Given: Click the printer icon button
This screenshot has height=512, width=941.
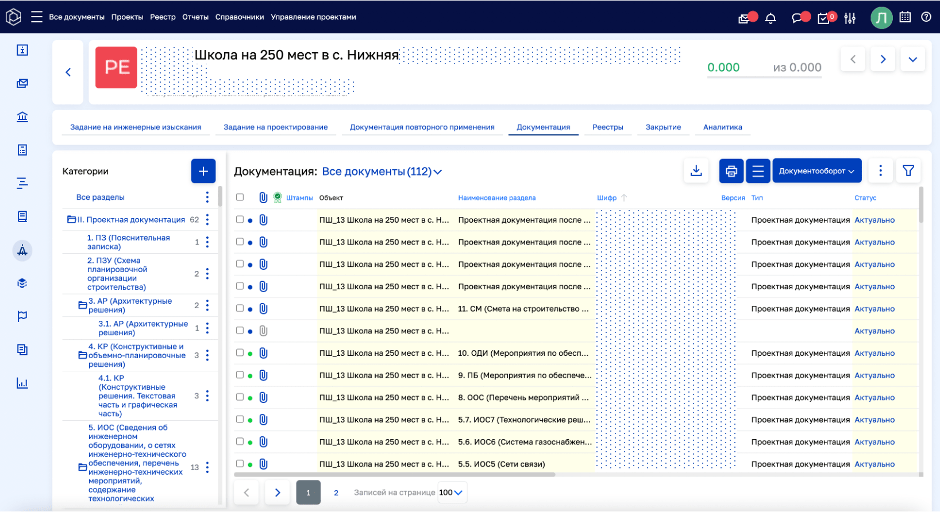Looking at the screenshot, I should (731, 171).
